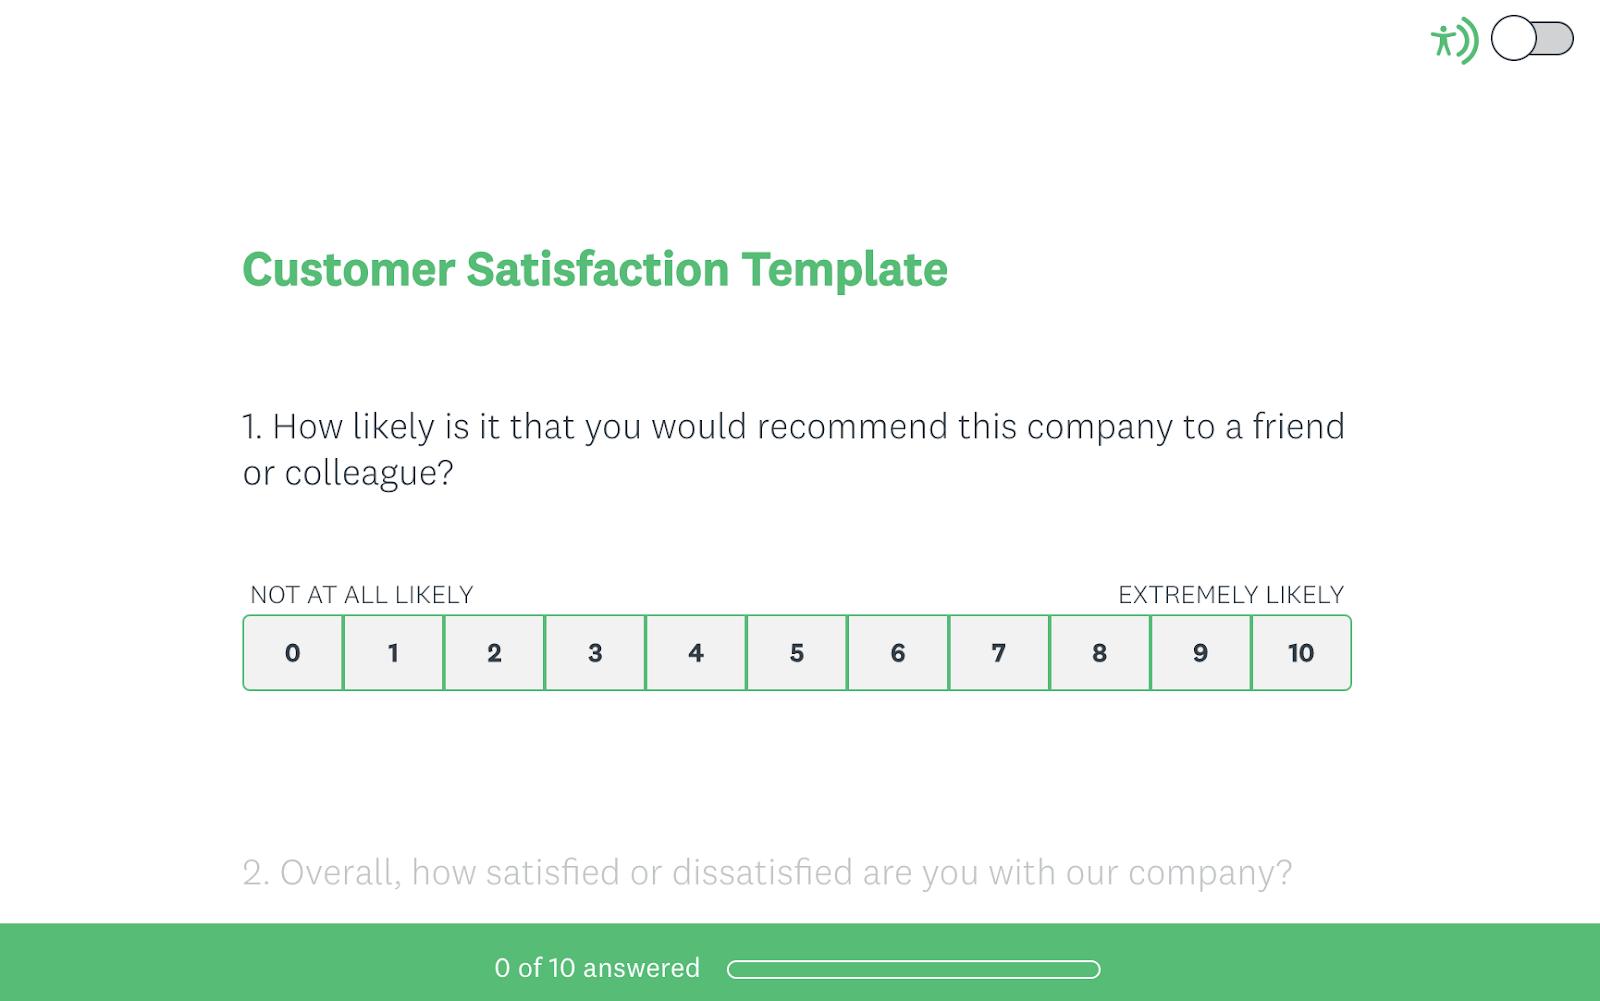Choose rating 1 for recommendation
1600x1001 pixels.
[394, 653]
